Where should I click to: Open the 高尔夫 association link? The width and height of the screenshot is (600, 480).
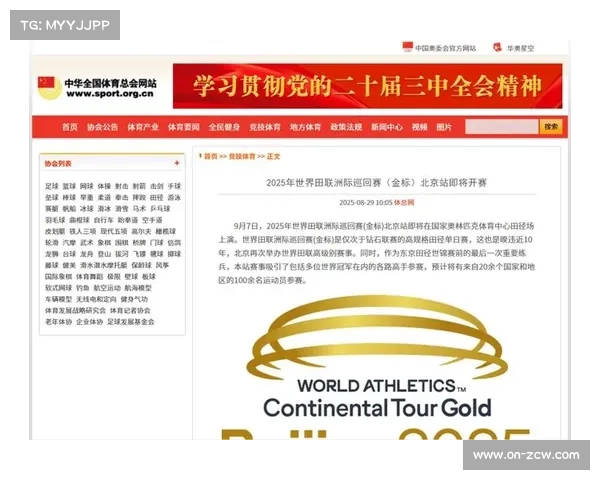coord(141,231)
